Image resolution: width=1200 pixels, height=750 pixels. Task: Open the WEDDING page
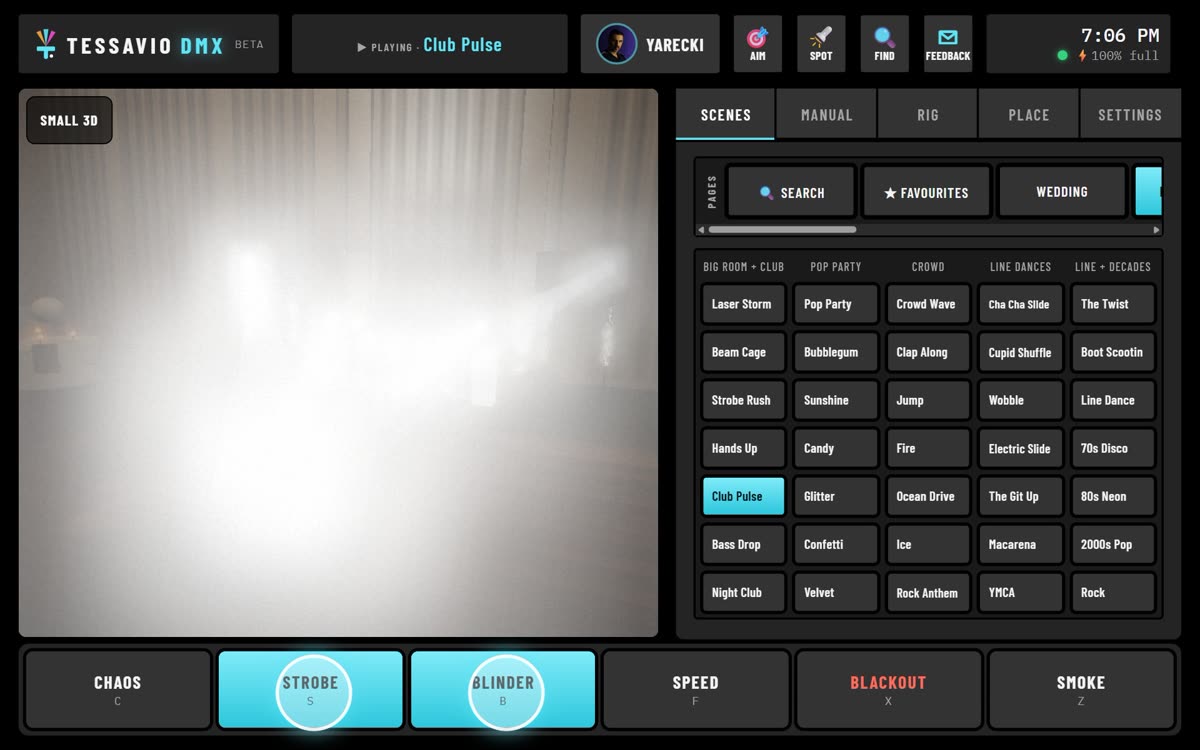(x=1062, y=192)
